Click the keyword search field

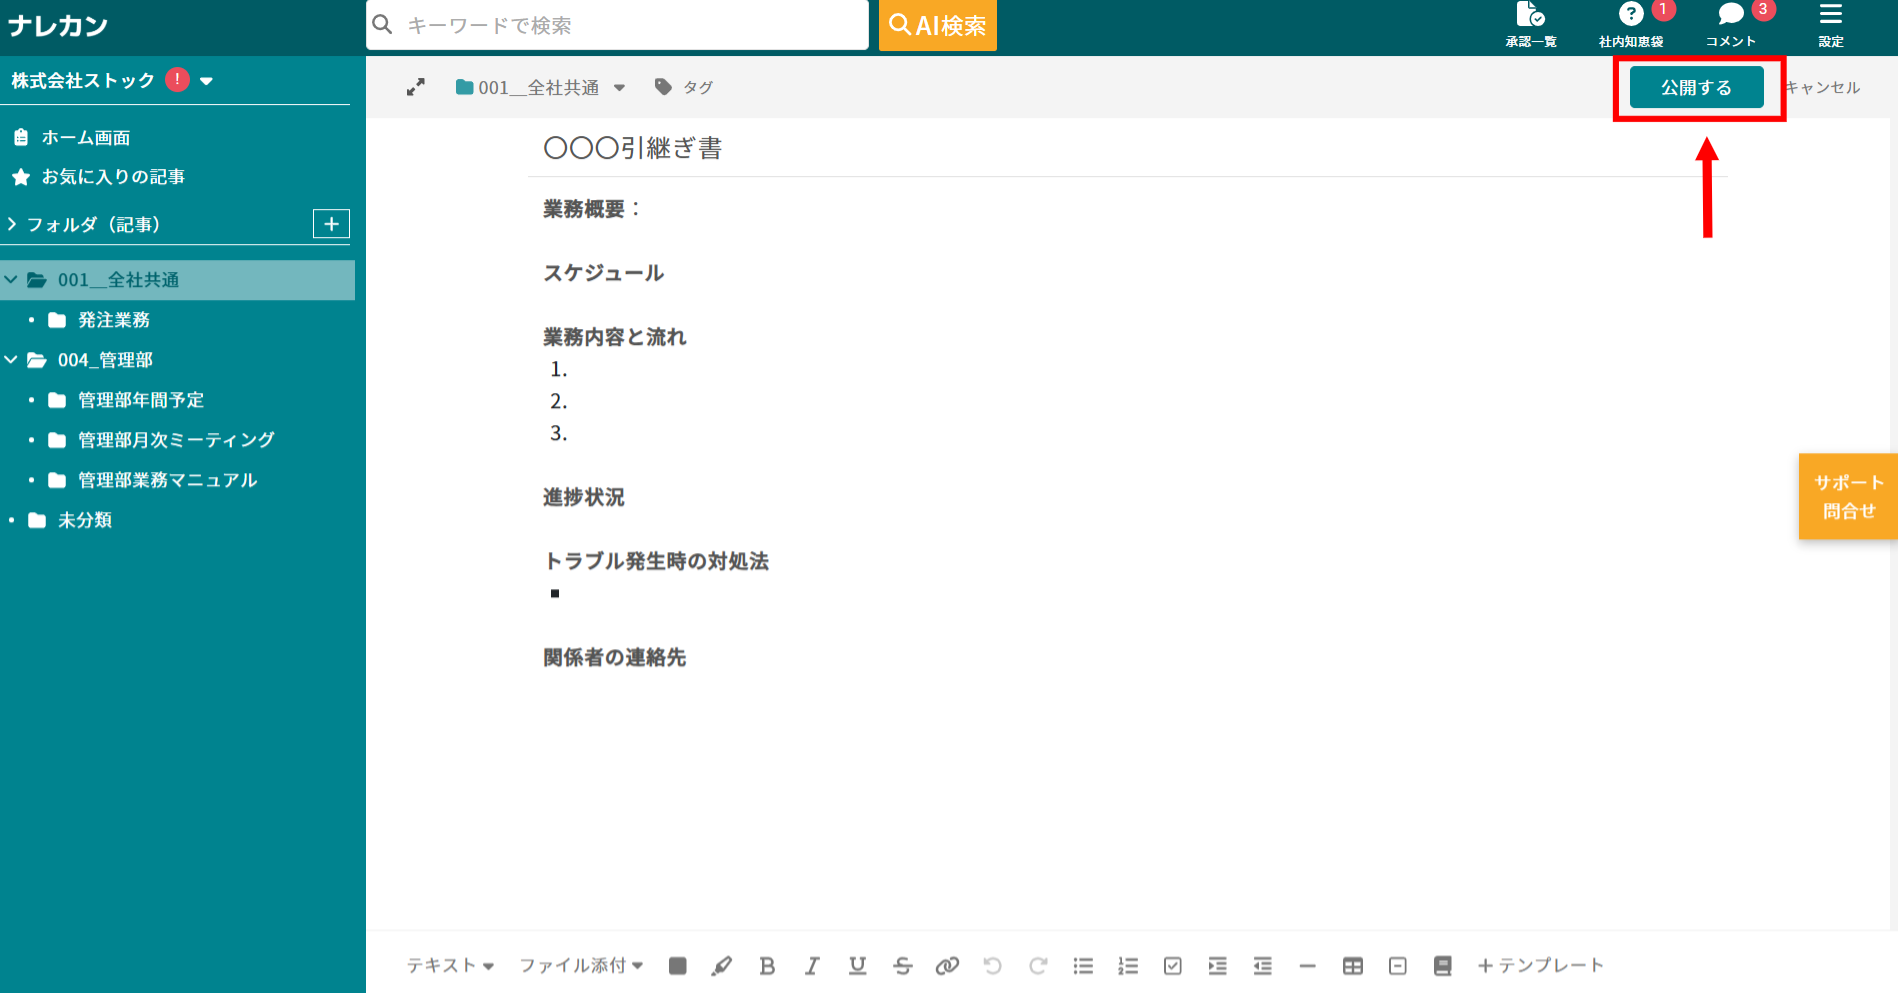pos(615,25)
